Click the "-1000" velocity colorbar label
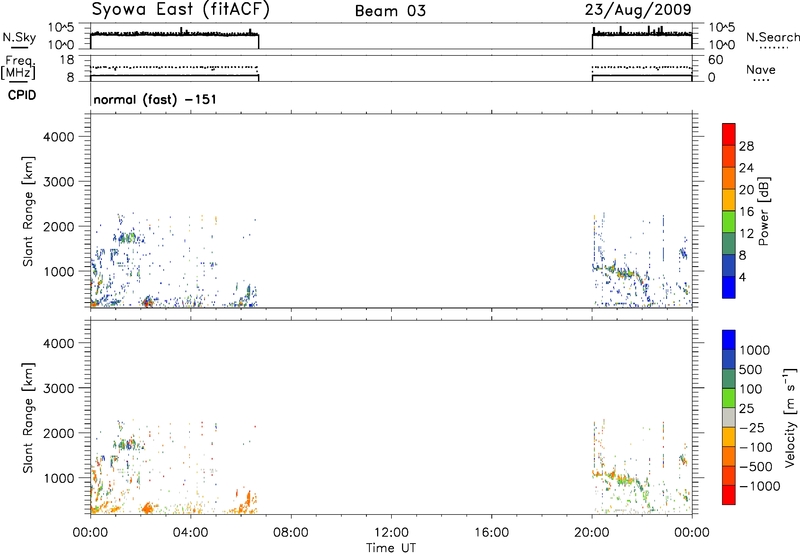Screen dimensions: 800x554 (x=759, y=486)
